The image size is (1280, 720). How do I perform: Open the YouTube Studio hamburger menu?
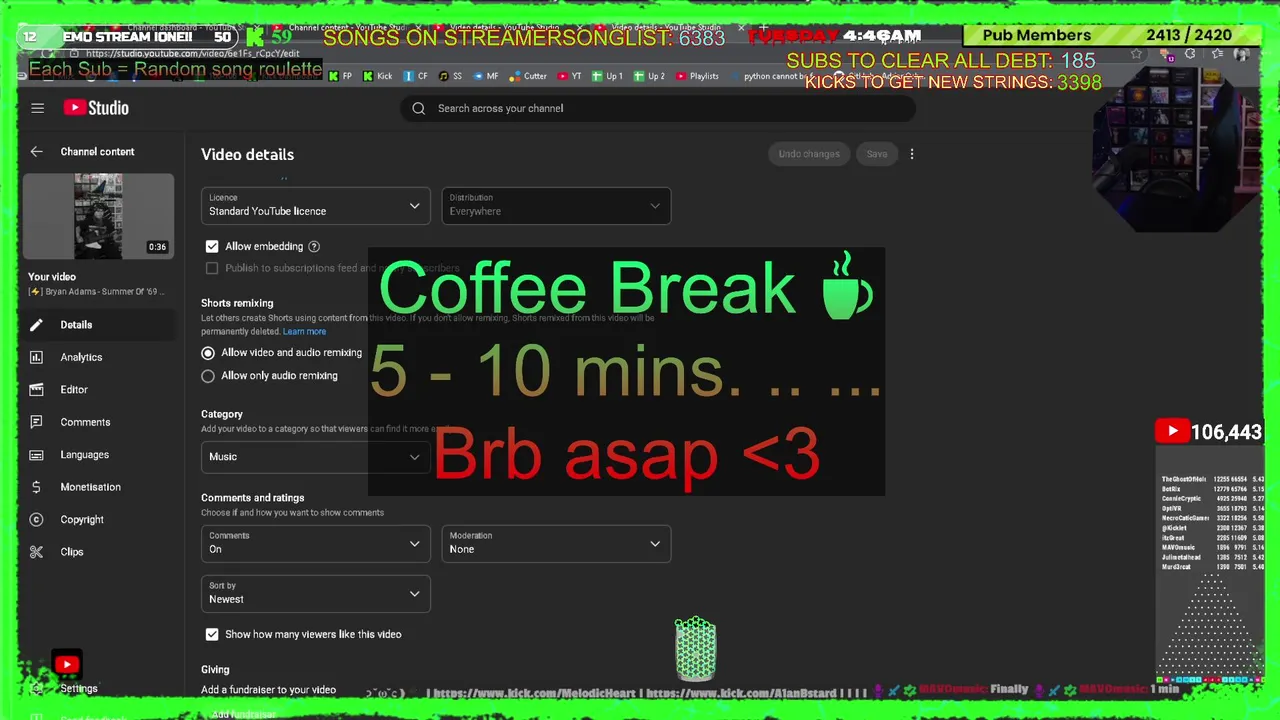pyautogui.click(x=37, y=108)
